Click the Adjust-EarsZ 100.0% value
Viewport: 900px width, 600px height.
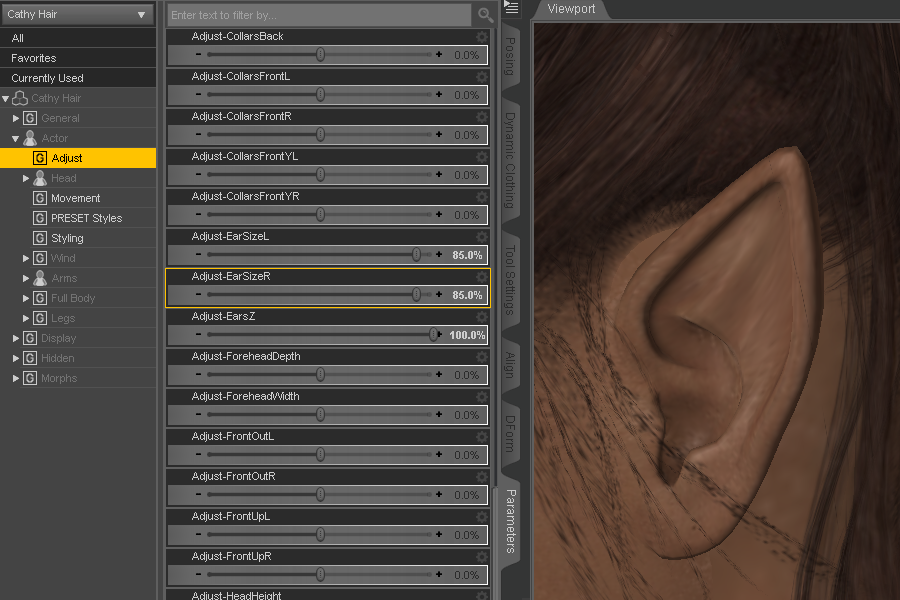pos(467,335)
